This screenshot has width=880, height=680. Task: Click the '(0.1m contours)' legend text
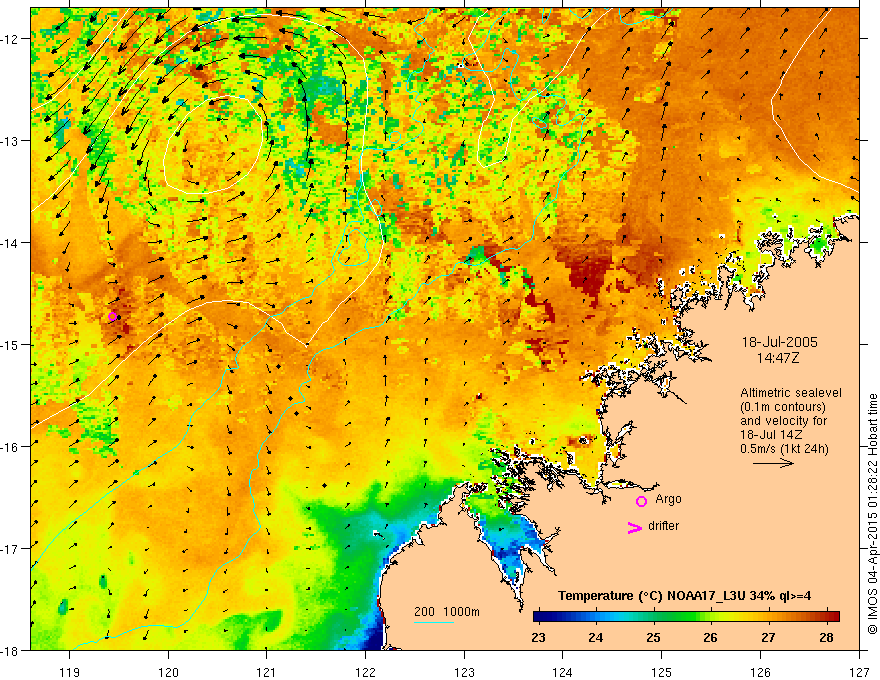(x=783, y=407)
